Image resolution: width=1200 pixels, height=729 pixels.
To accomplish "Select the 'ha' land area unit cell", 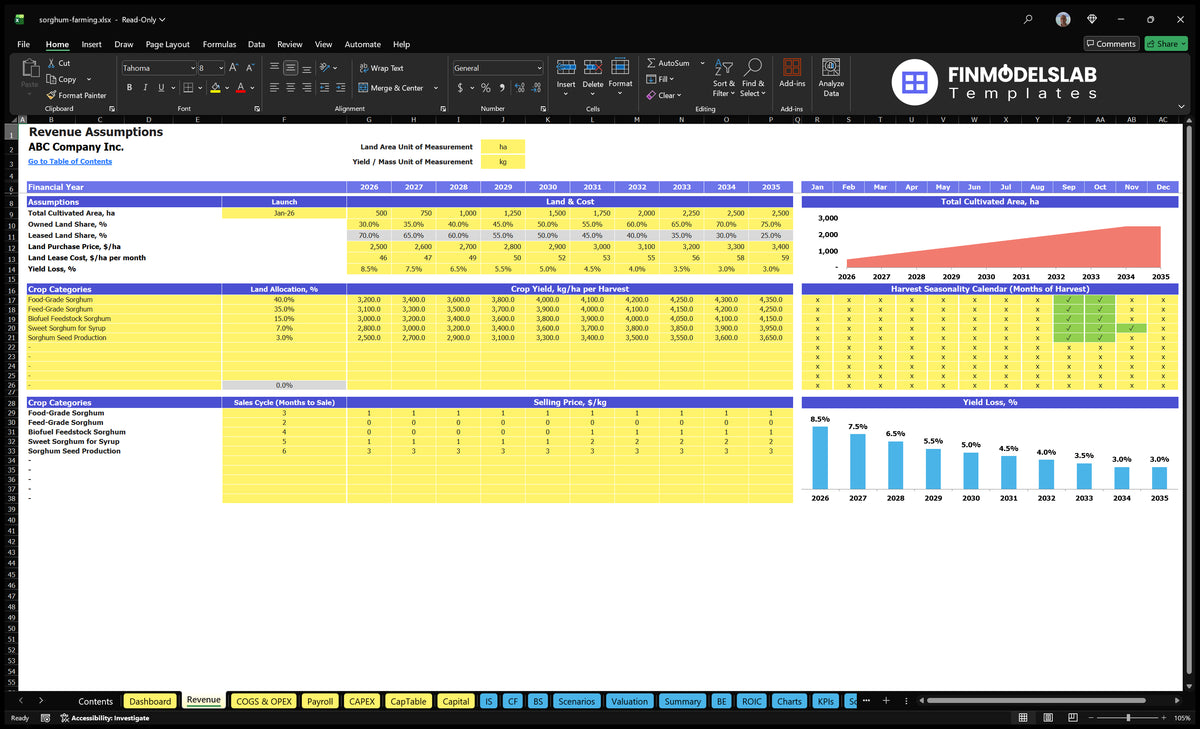I will pyautogui.click(x=503, y=146).
